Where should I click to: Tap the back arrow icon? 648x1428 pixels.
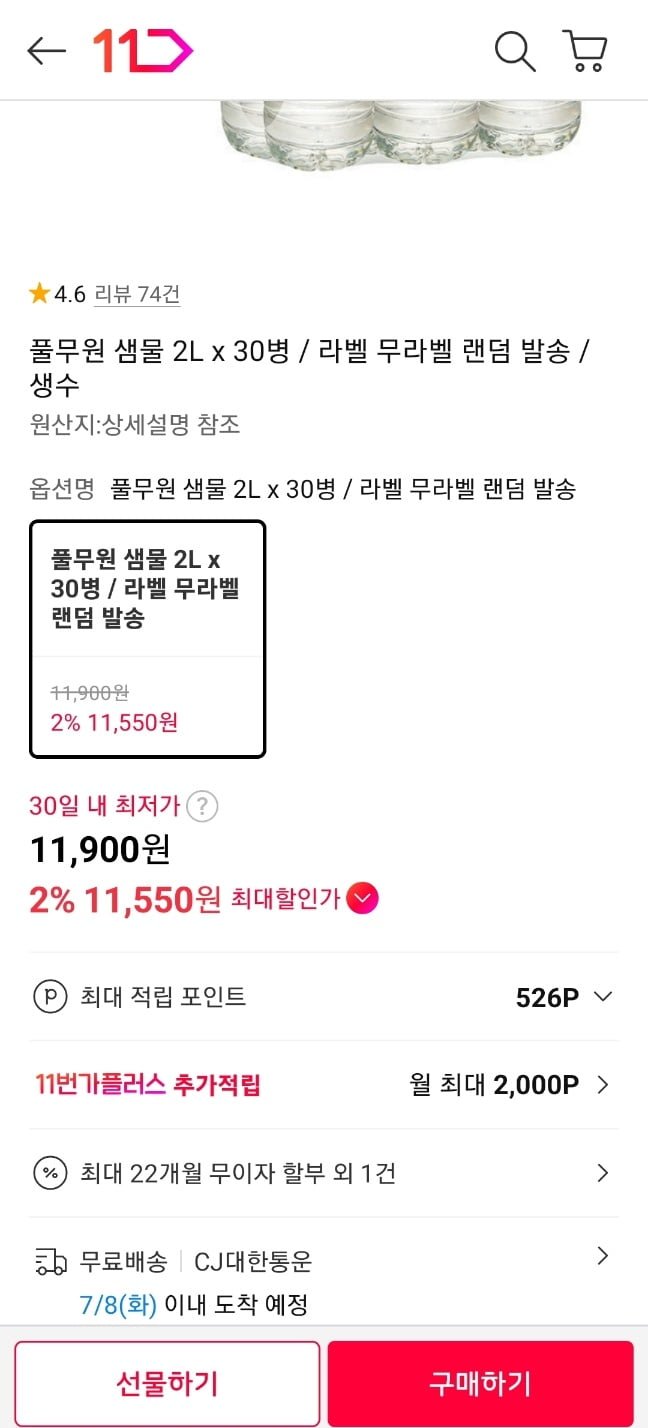[x=46, y=51]
